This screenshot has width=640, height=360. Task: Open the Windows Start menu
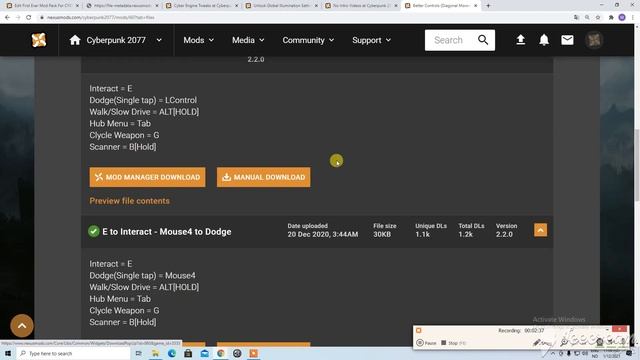pyautogui.click(x=8, y=353)
